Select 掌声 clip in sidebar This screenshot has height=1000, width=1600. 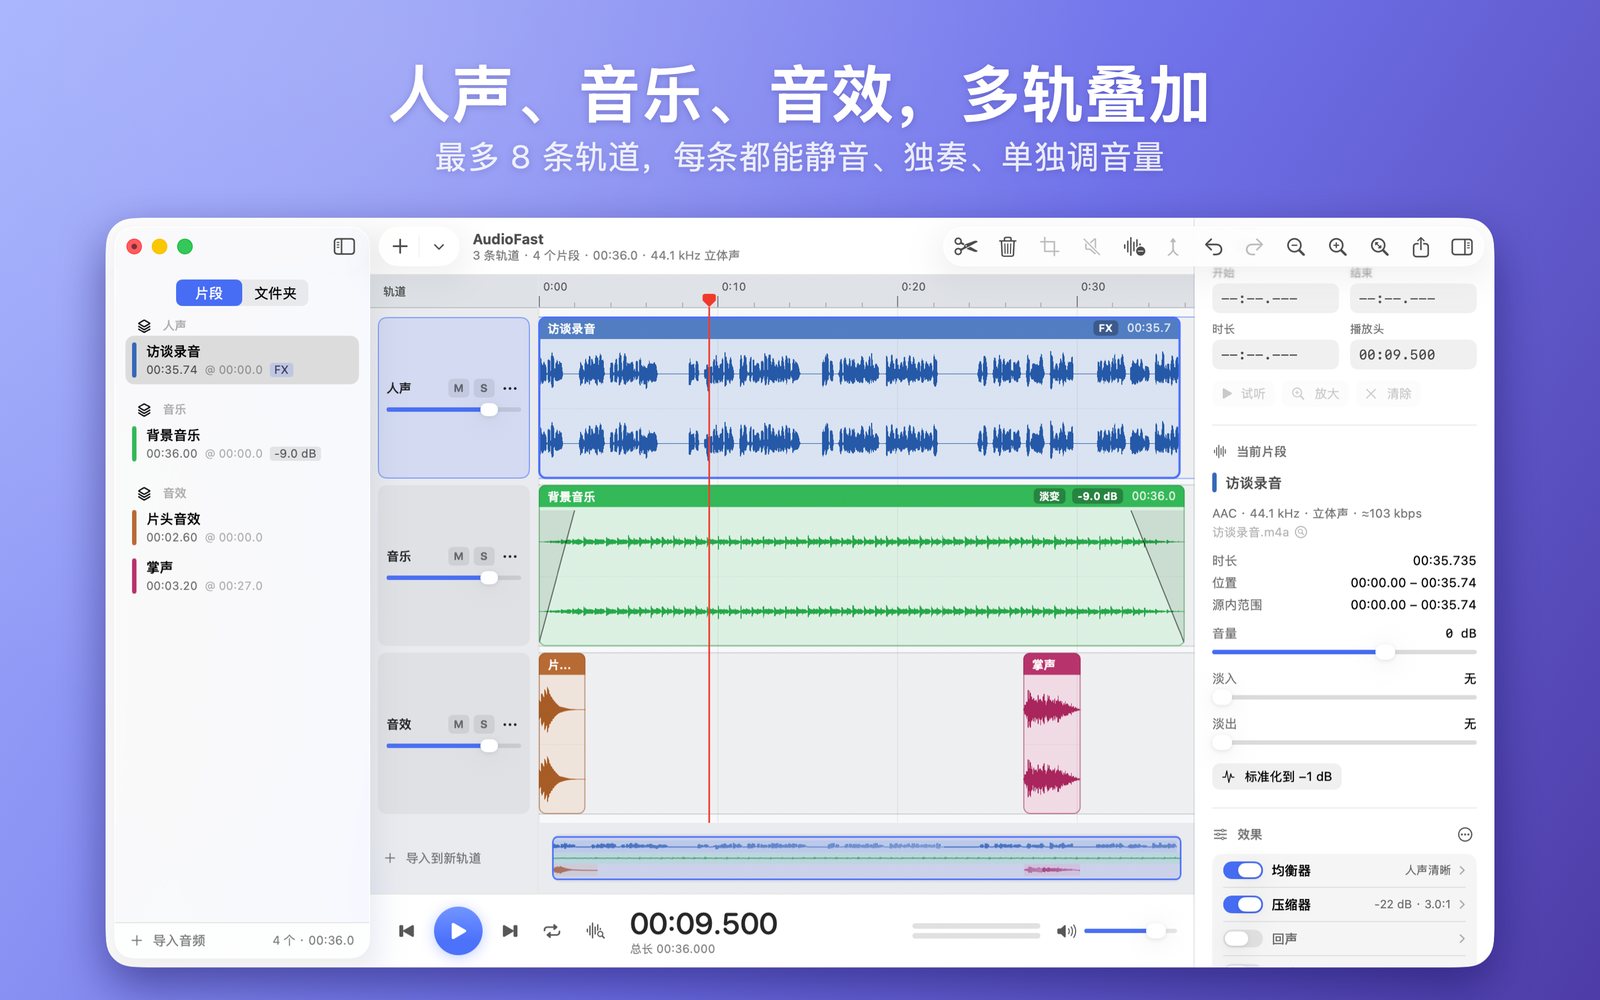[x=243, y=576]
